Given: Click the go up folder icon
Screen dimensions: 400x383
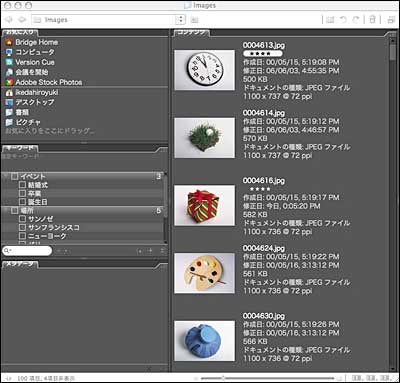Looking at the screenshot, I should click(x=194, y=20).
